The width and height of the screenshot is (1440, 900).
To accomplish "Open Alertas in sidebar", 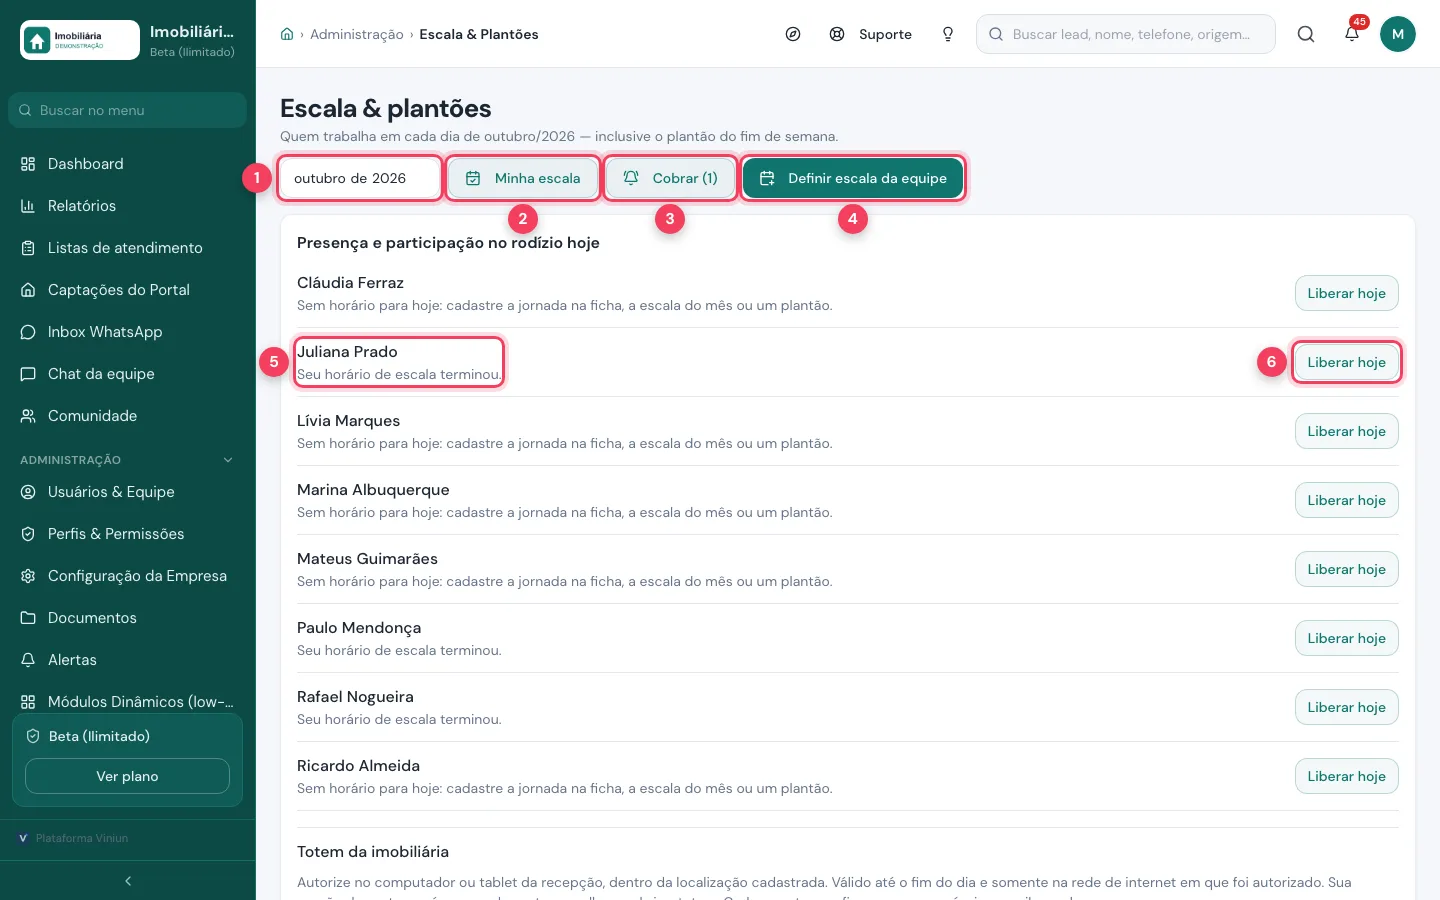I will tap(127, 660).
